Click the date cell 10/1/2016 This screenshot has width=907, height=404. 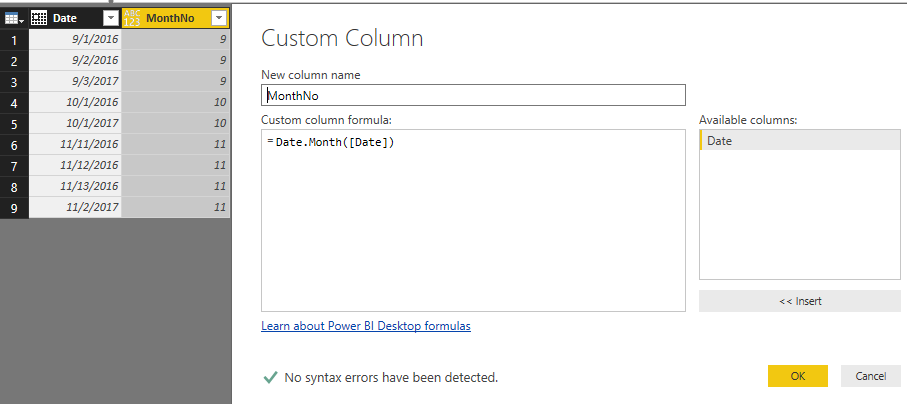(x=75, y=102)
